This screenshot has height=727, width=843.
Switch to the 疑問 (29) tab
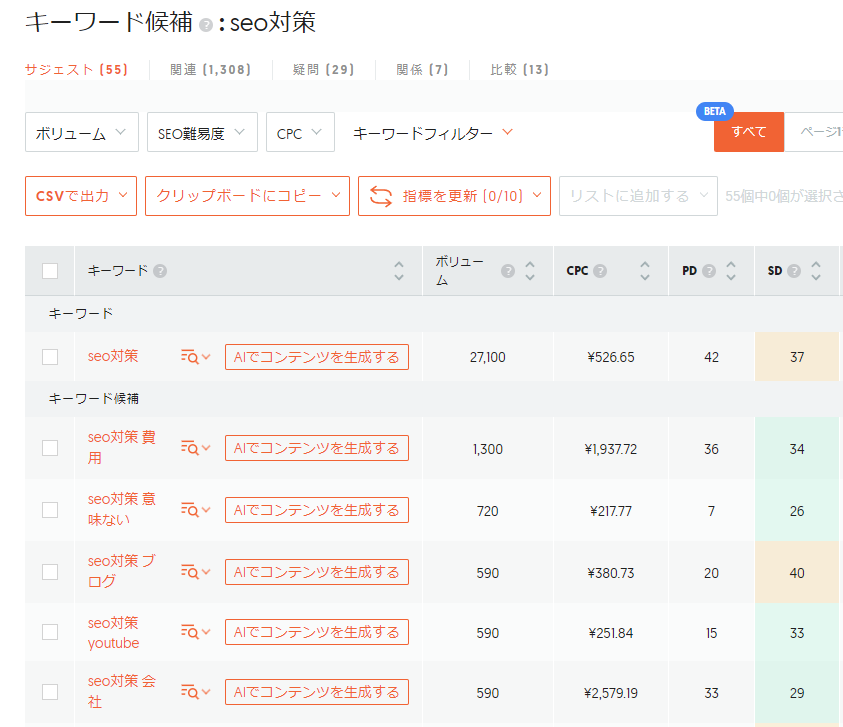click(323, 69)
